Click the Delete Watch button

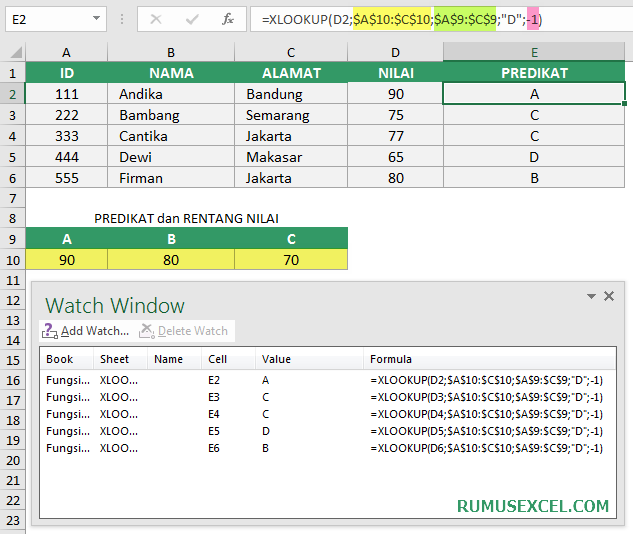[x=184, y=331]
